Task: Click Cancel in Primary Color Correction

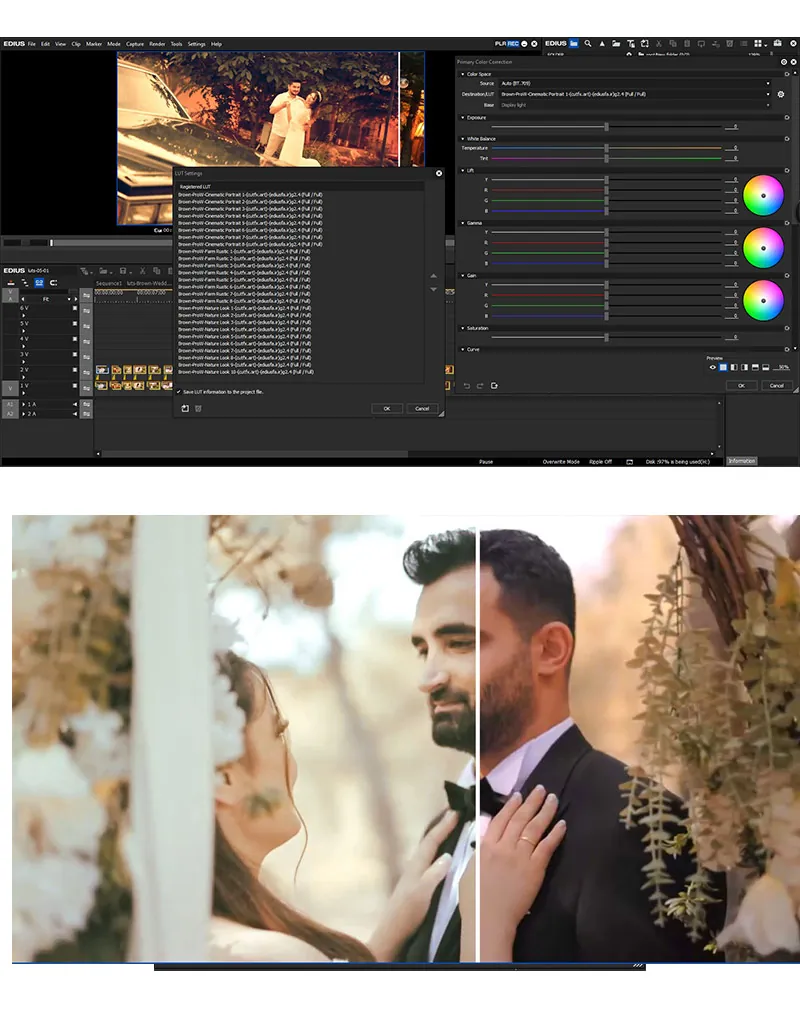Action: pos(777,385)
